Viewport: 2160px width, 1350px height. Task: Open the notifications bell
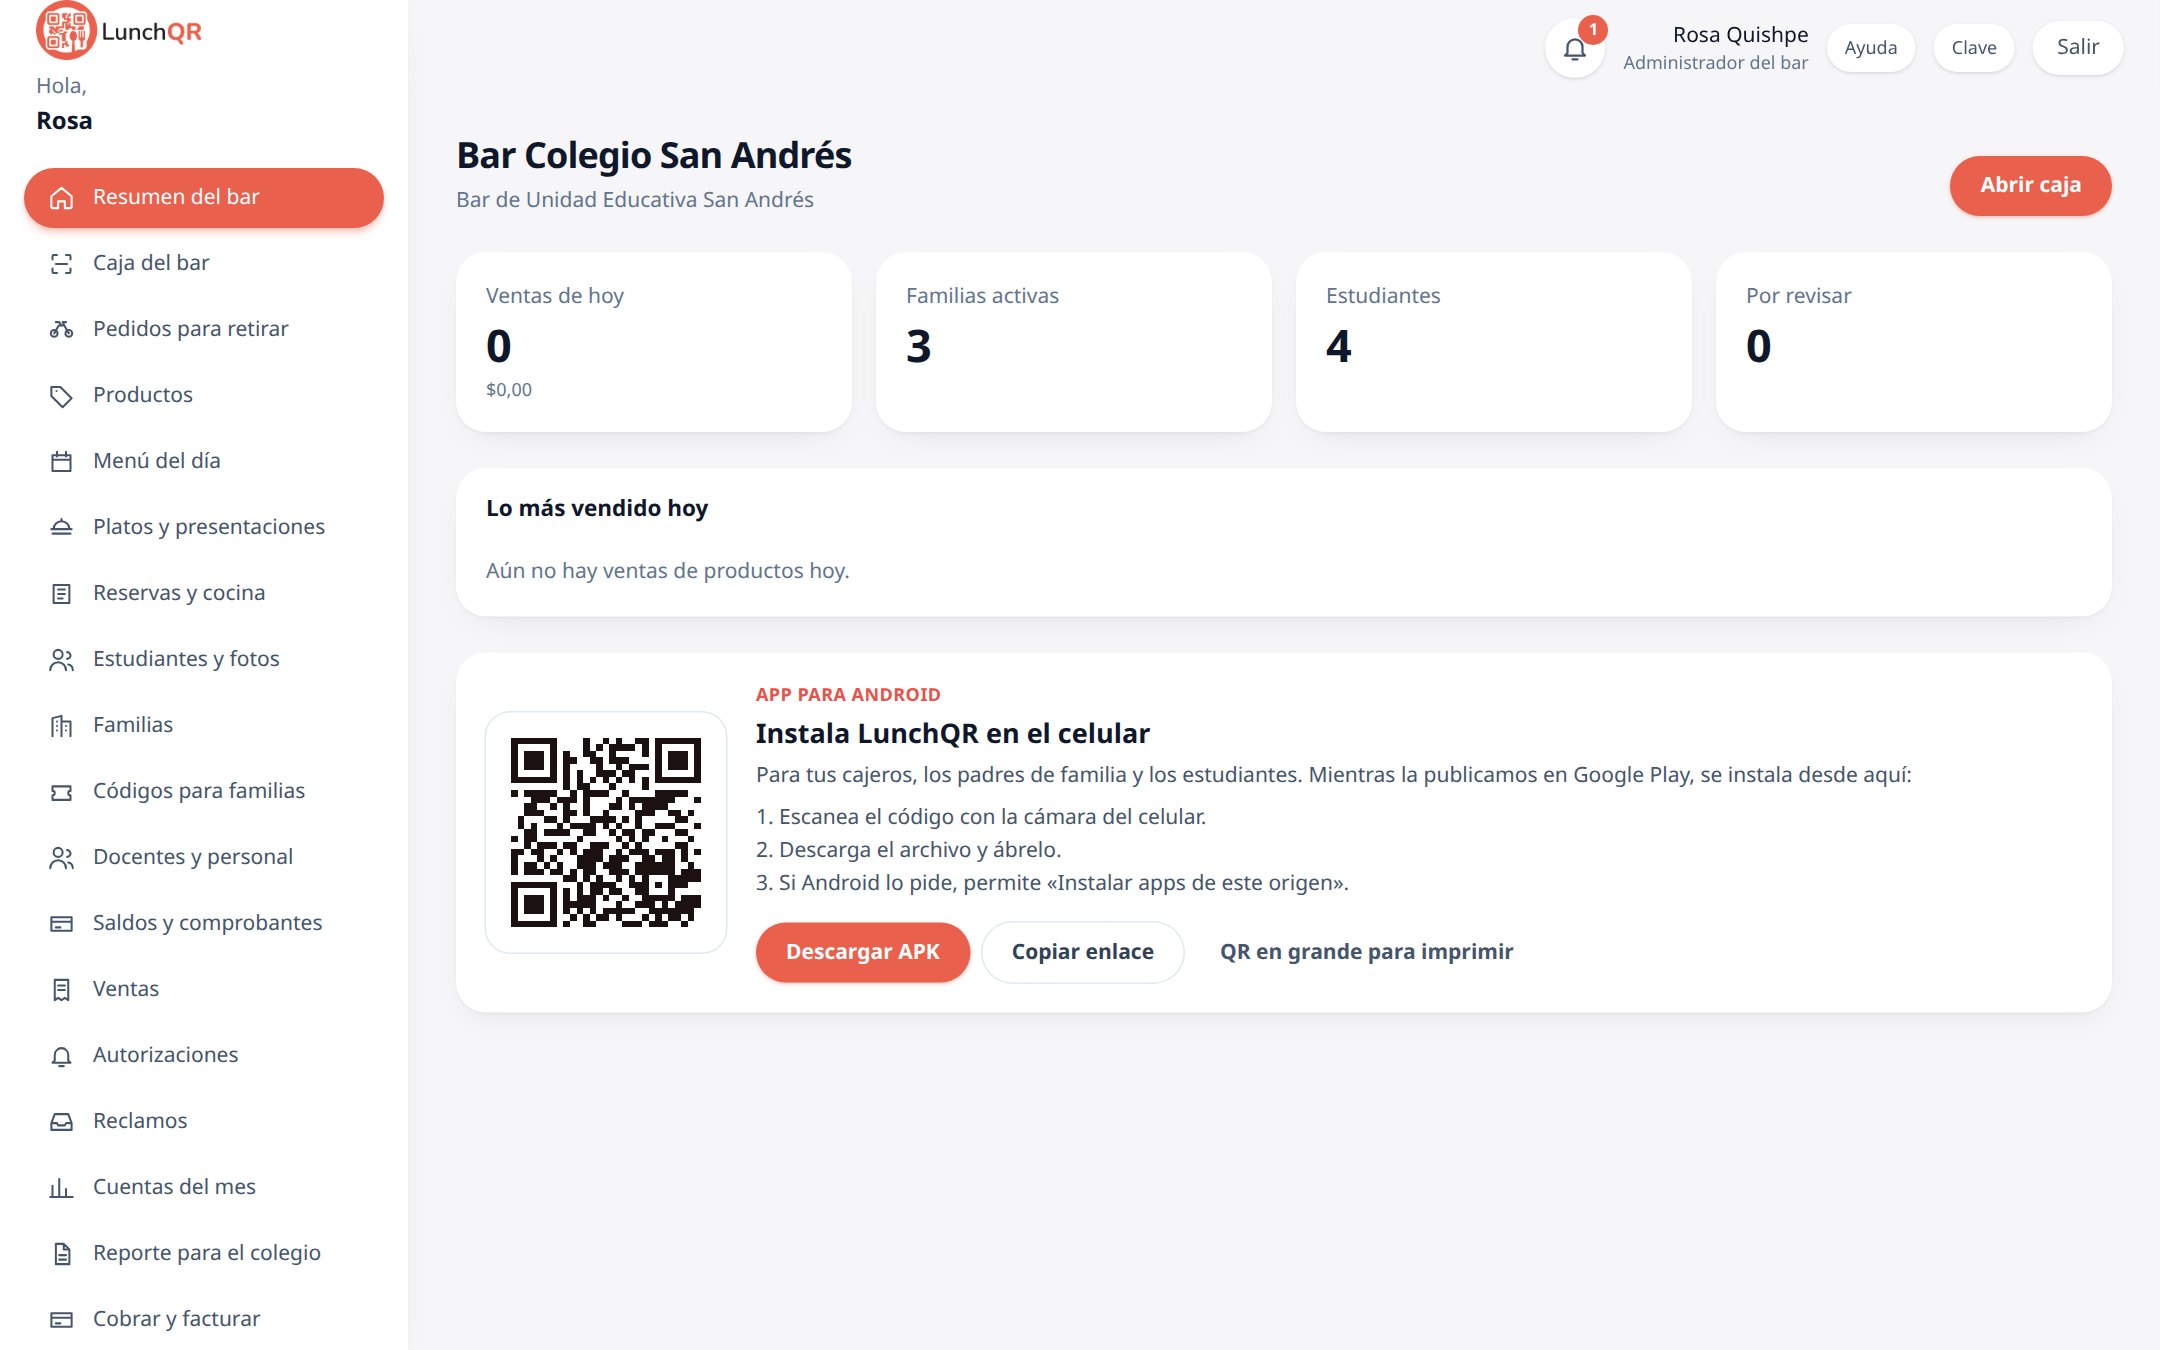[1575, 48]
